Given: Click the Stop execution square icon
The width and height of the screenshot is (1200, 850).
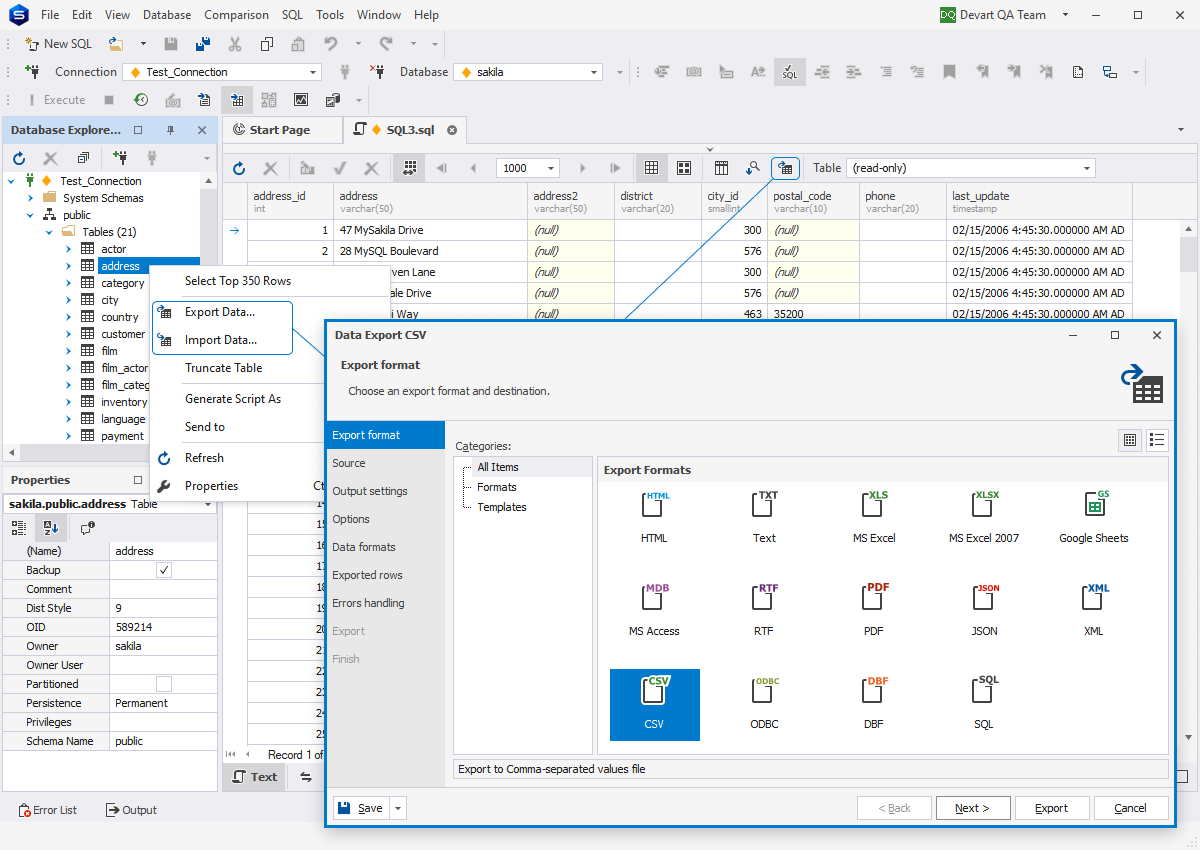Looking at the screenshot, I should [x=109, y=100].
